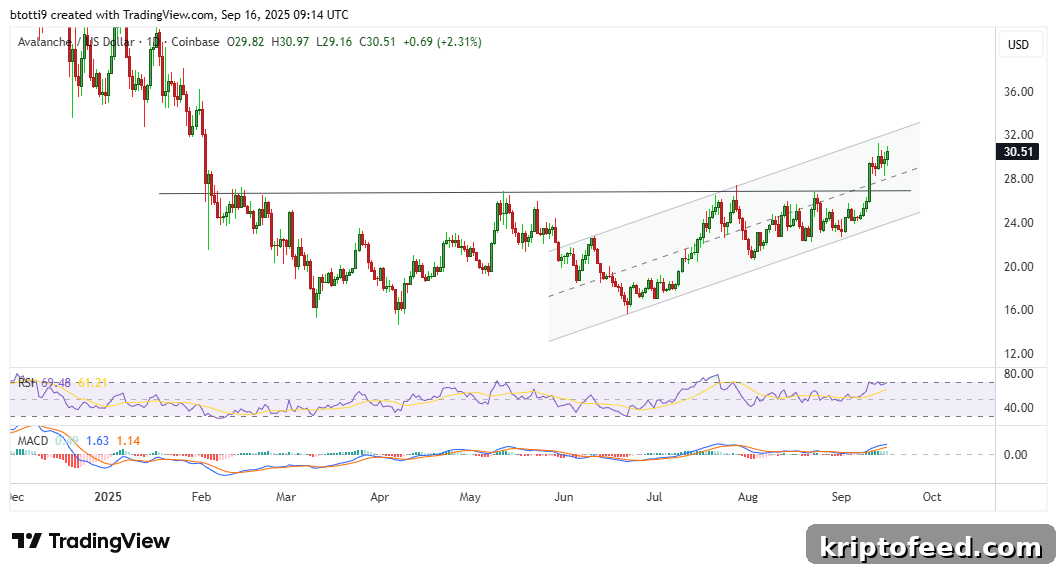
Task: Click the +0.69 (+2.31%) change value
Action: [x=442, y=42]
